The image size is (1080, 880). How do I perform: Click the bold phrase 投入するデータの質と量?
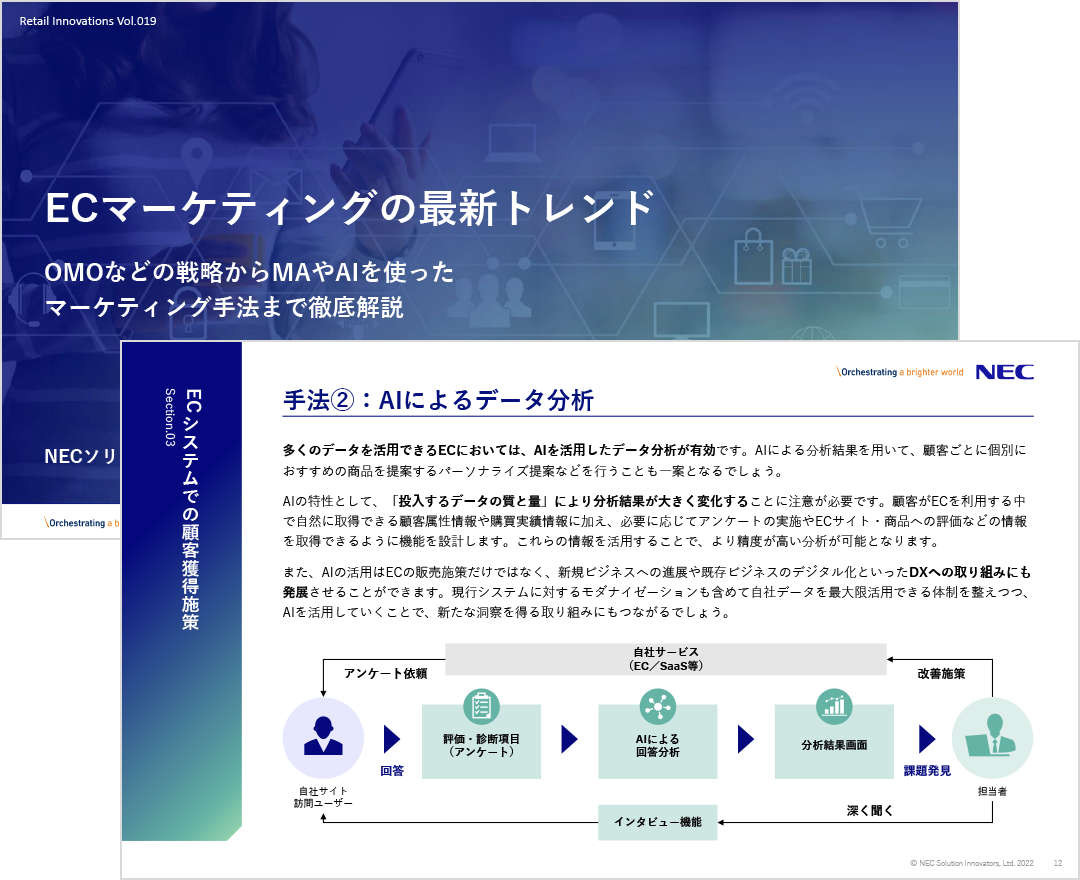[470, 501]
